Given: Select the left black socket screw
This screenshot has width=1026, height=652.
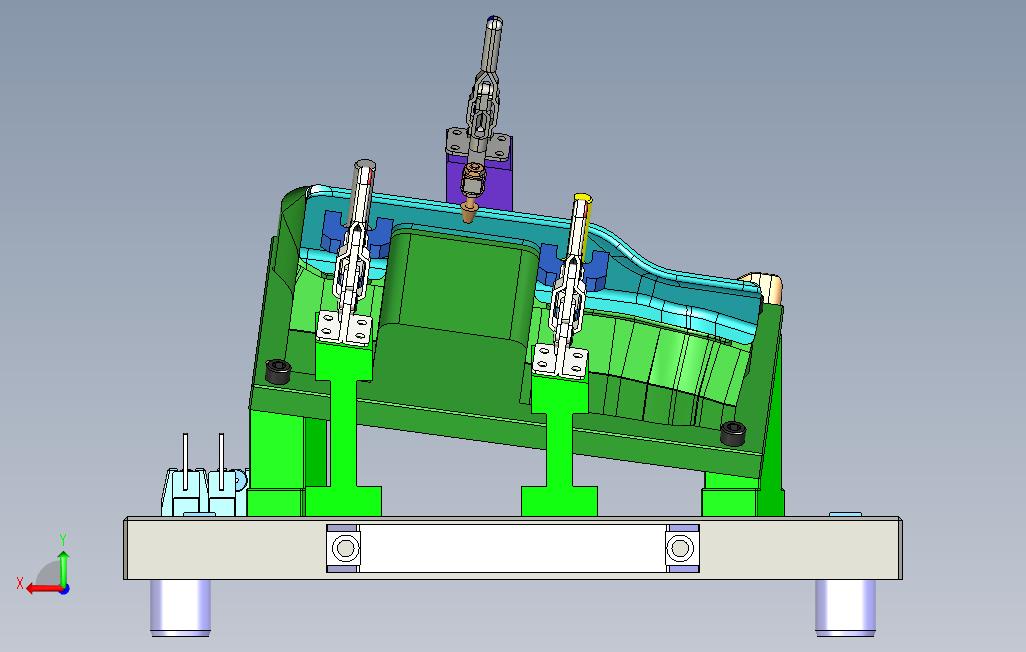Looking at the screenshot, I should pos(279,372).
